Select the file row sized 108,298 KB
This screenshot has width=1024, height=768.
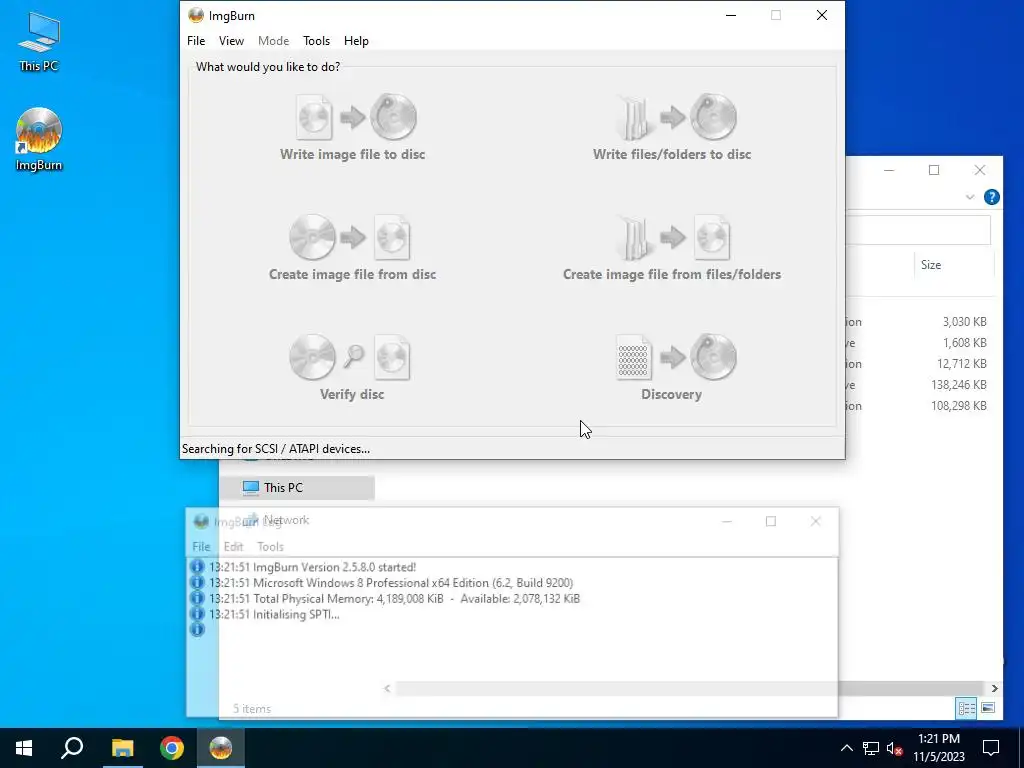[920, 405]
